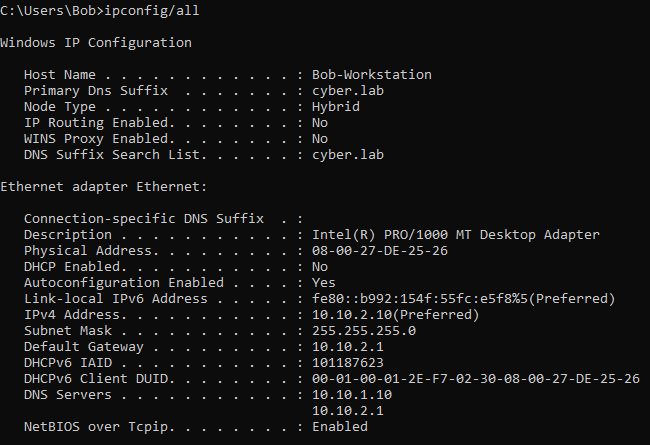
Task: Click the Windows IP Configuration heading
Action: pyautogui.click(x=96, y=43)
